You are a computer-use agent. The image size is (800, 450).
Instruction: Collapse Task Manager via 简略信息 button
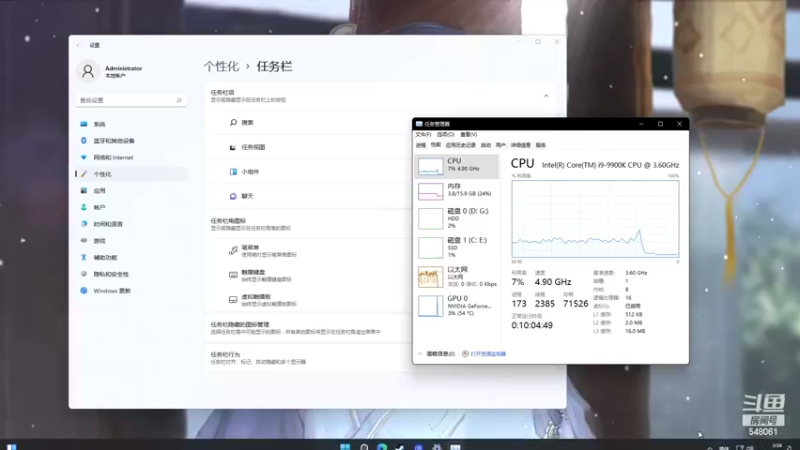[437, 354]
